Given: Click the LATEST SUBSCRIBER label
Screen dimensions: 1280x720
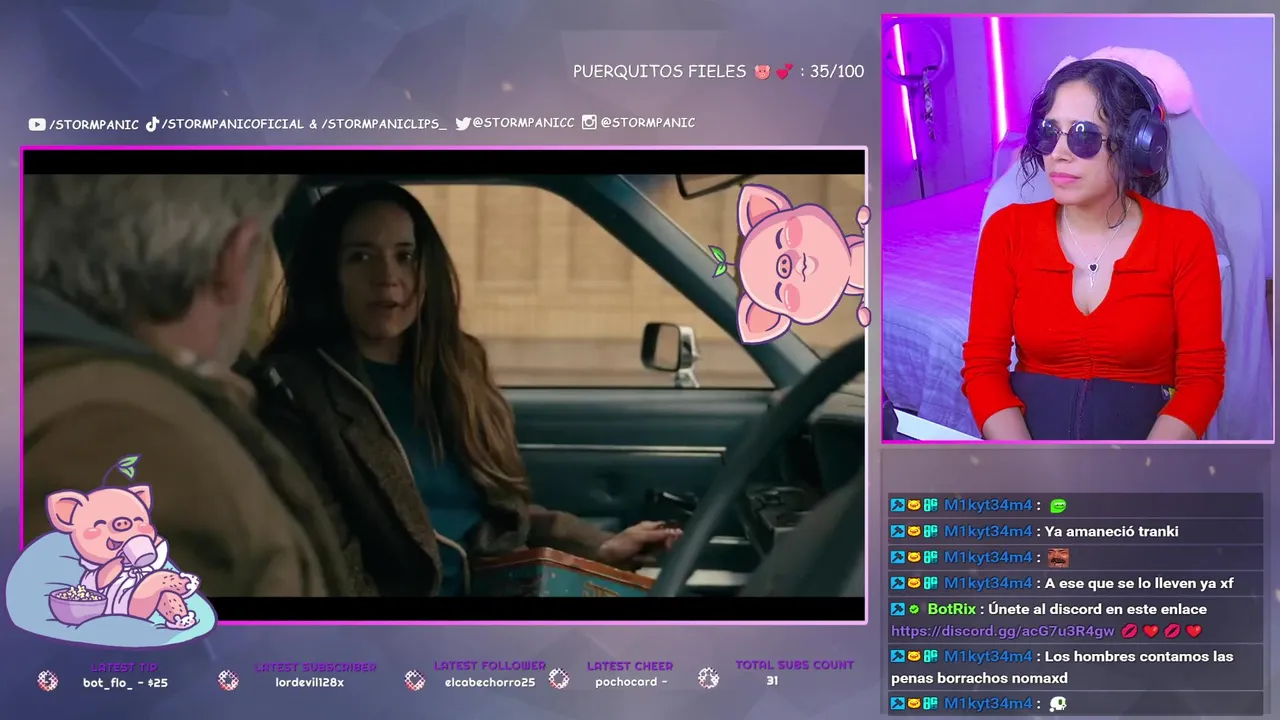Looking at the screenshot, I should [x=315, y=667].
